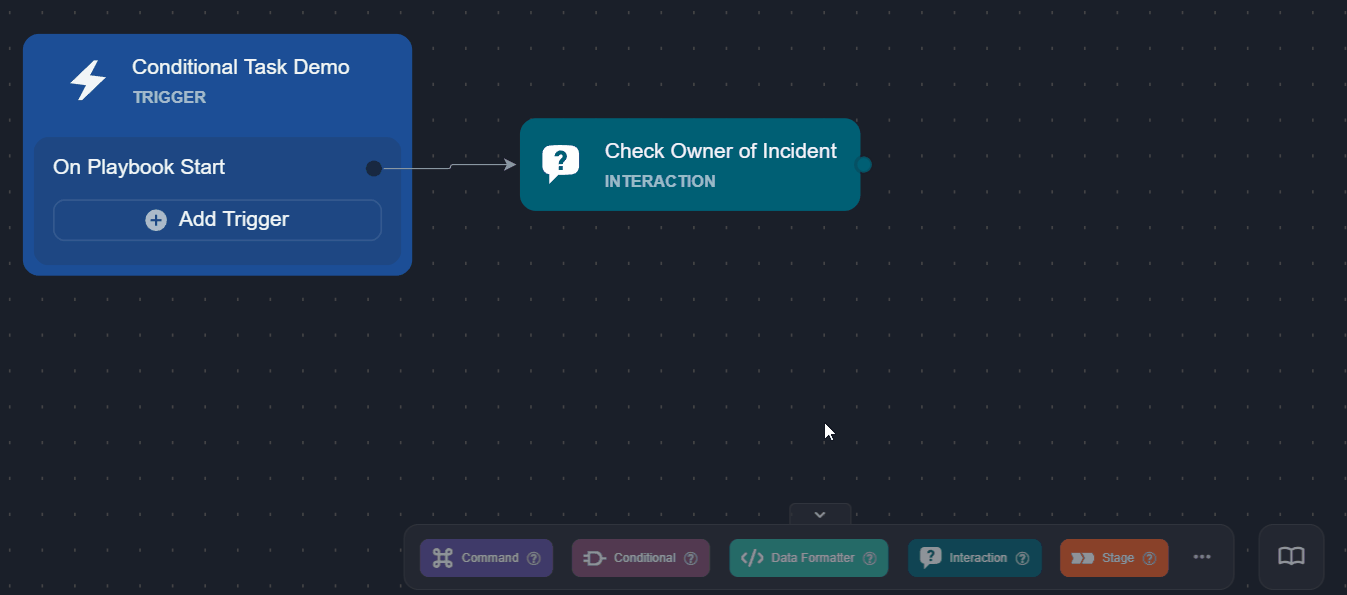Screen dimensions: 1347x595
Task: Click the Add Trigger button
Action: (216, 219)
